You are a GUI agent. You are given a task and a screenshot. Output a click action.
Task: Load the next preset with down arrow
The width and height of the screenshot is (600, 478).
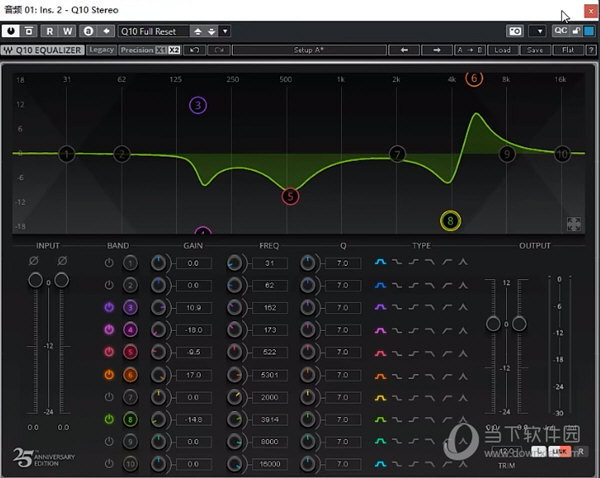212,31
